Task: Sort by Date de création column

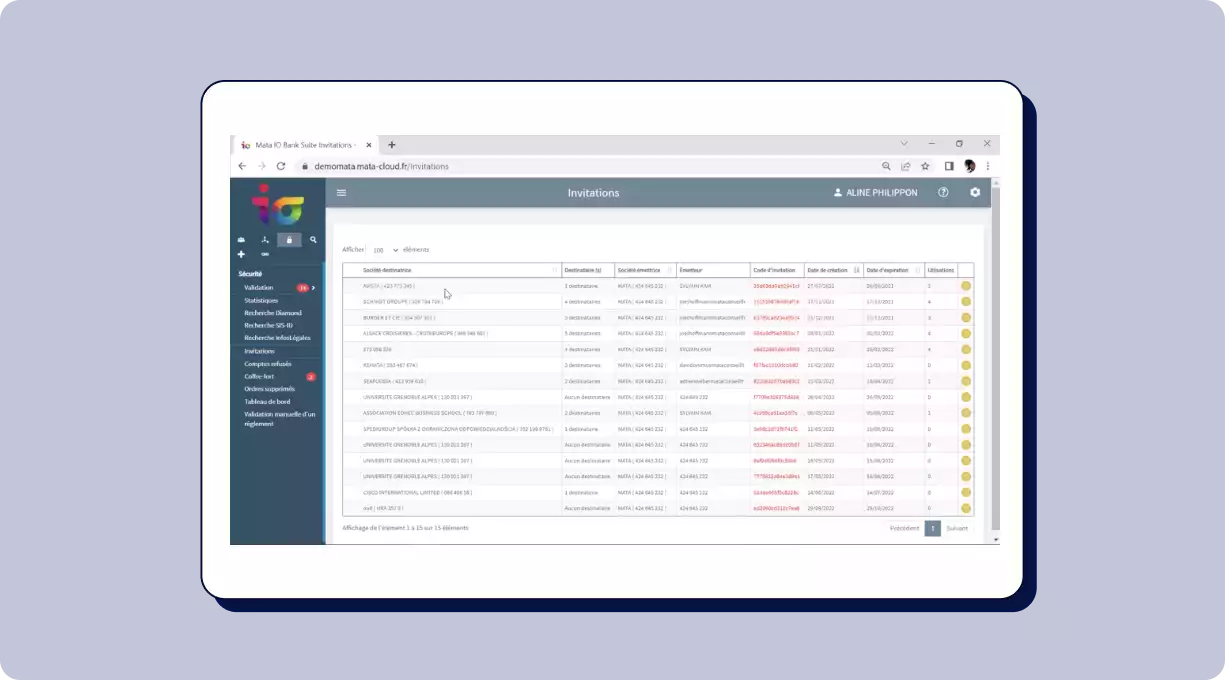Action: coord(830,270)
